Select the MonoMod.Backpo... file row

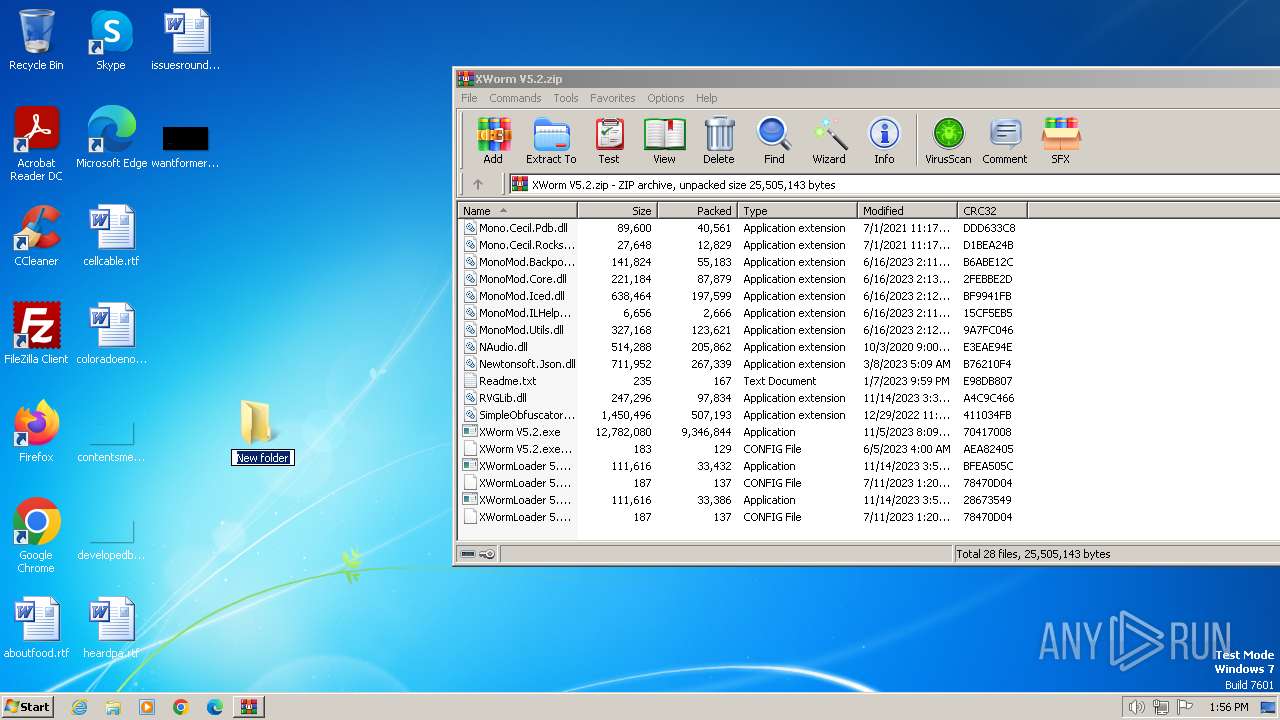740,262
